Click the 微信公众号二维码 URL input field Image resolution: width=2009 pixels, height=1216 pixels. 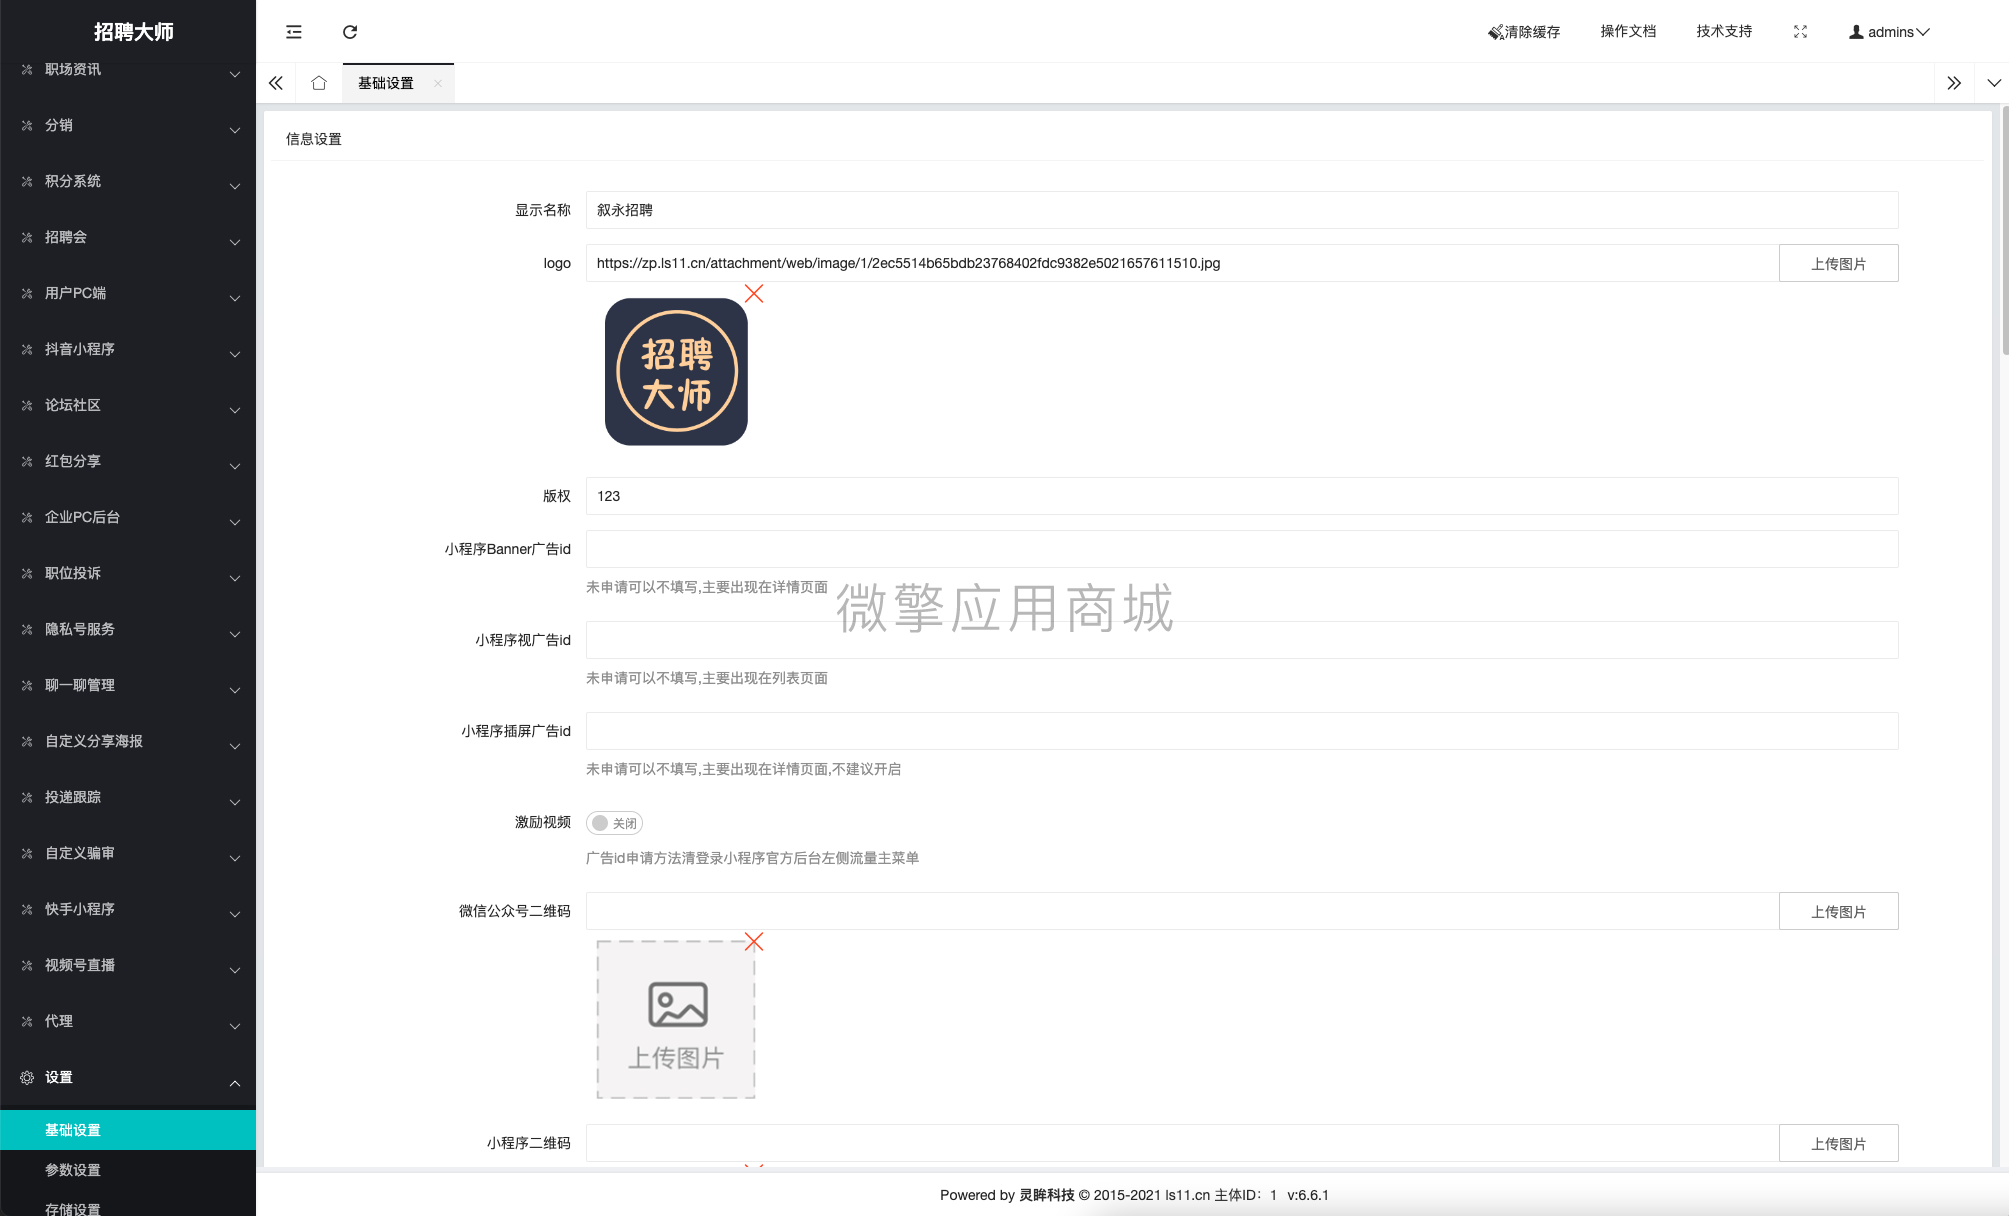pos(1182,911)
